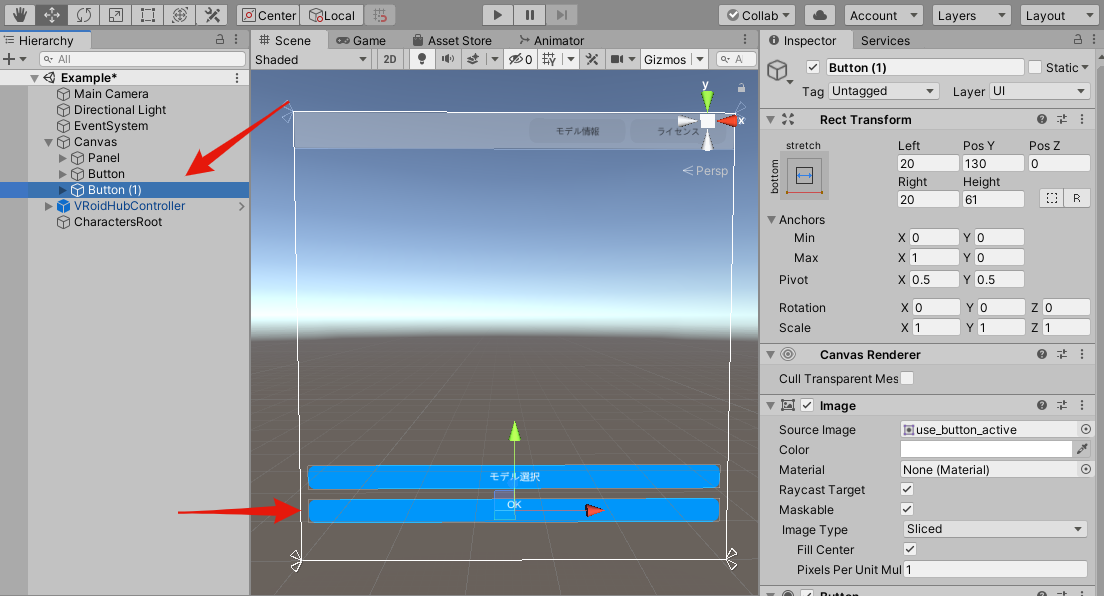1104x596 pixels.
Task: Click the Image Color swatch
Action: coord(986,449)
